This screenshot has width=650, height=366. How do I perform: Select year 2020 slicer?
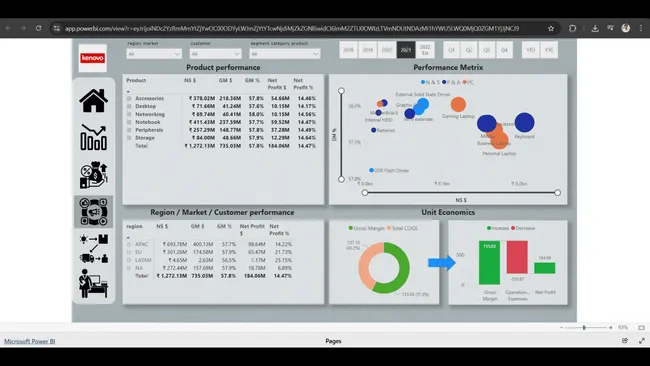[387, 50]
